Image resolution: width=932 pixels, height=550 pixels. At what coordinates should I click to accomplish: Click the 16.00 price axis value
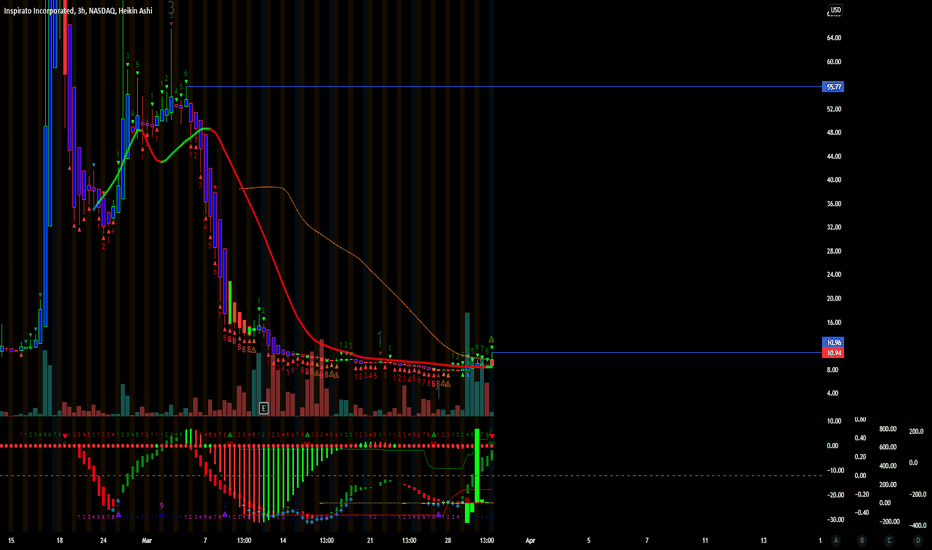[834, 323]
